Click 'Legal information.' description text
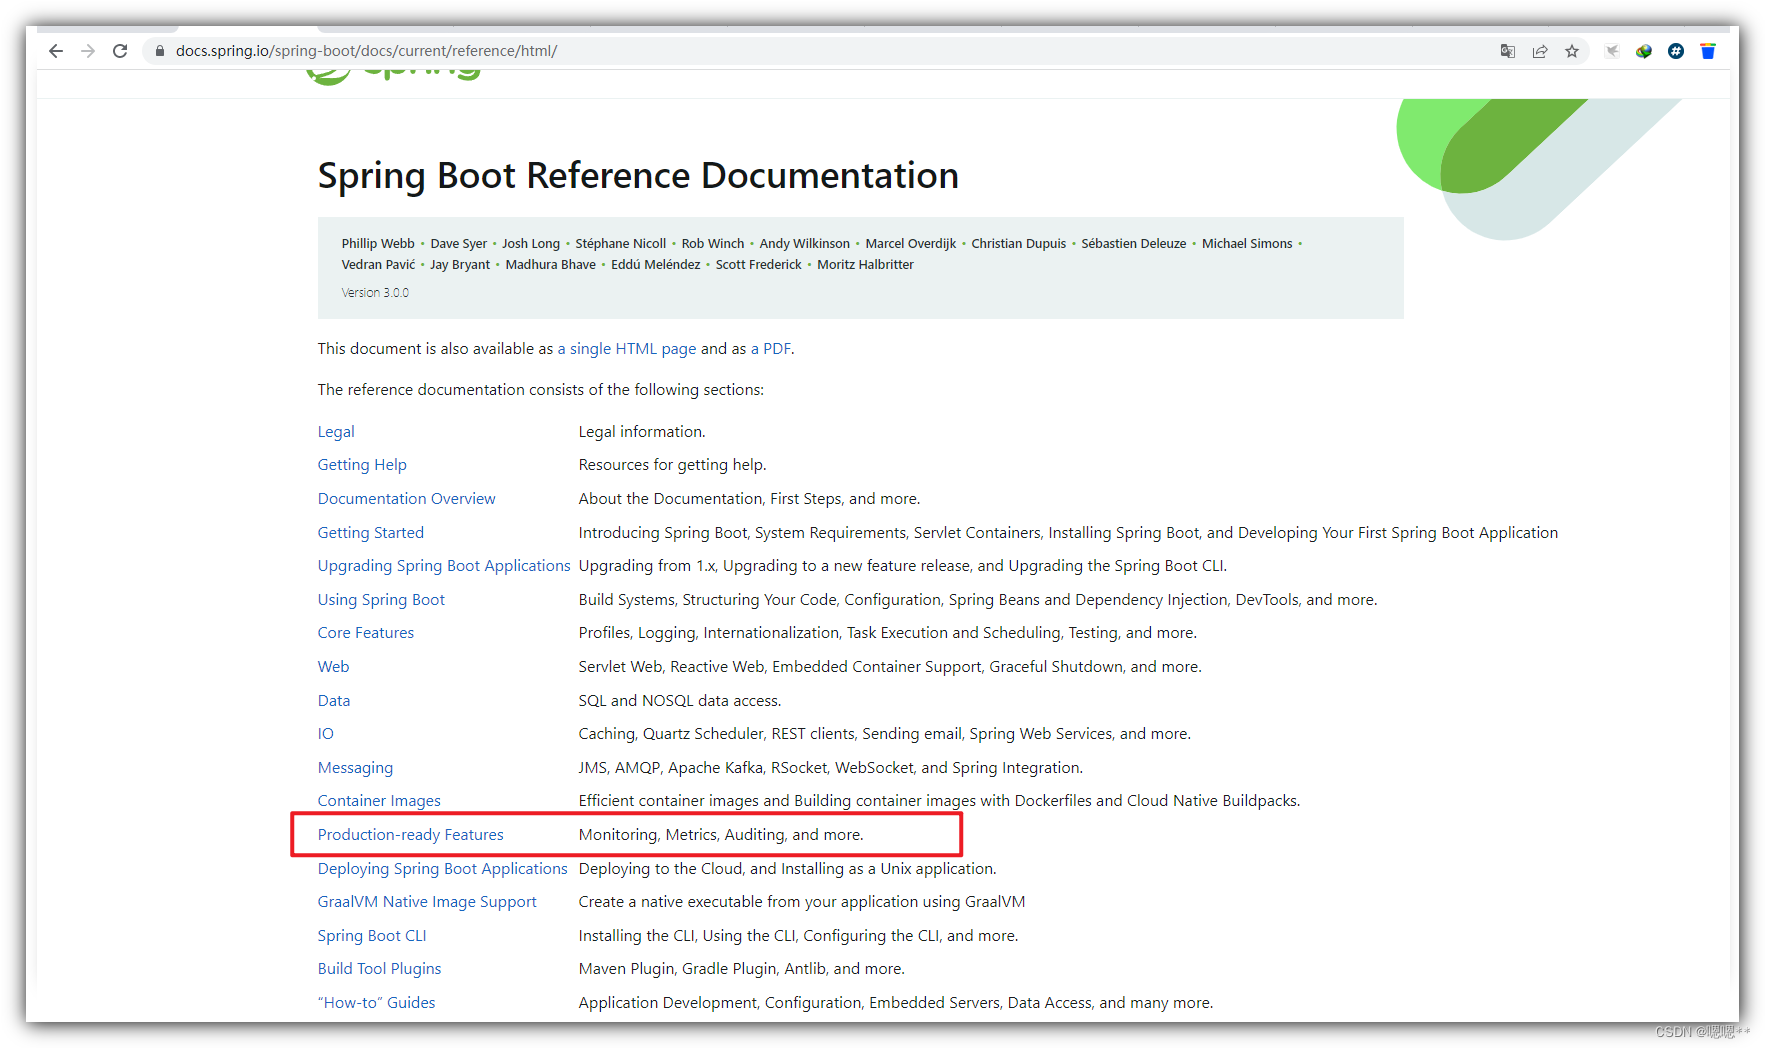 pyautogui.click(x=642, y=431)
